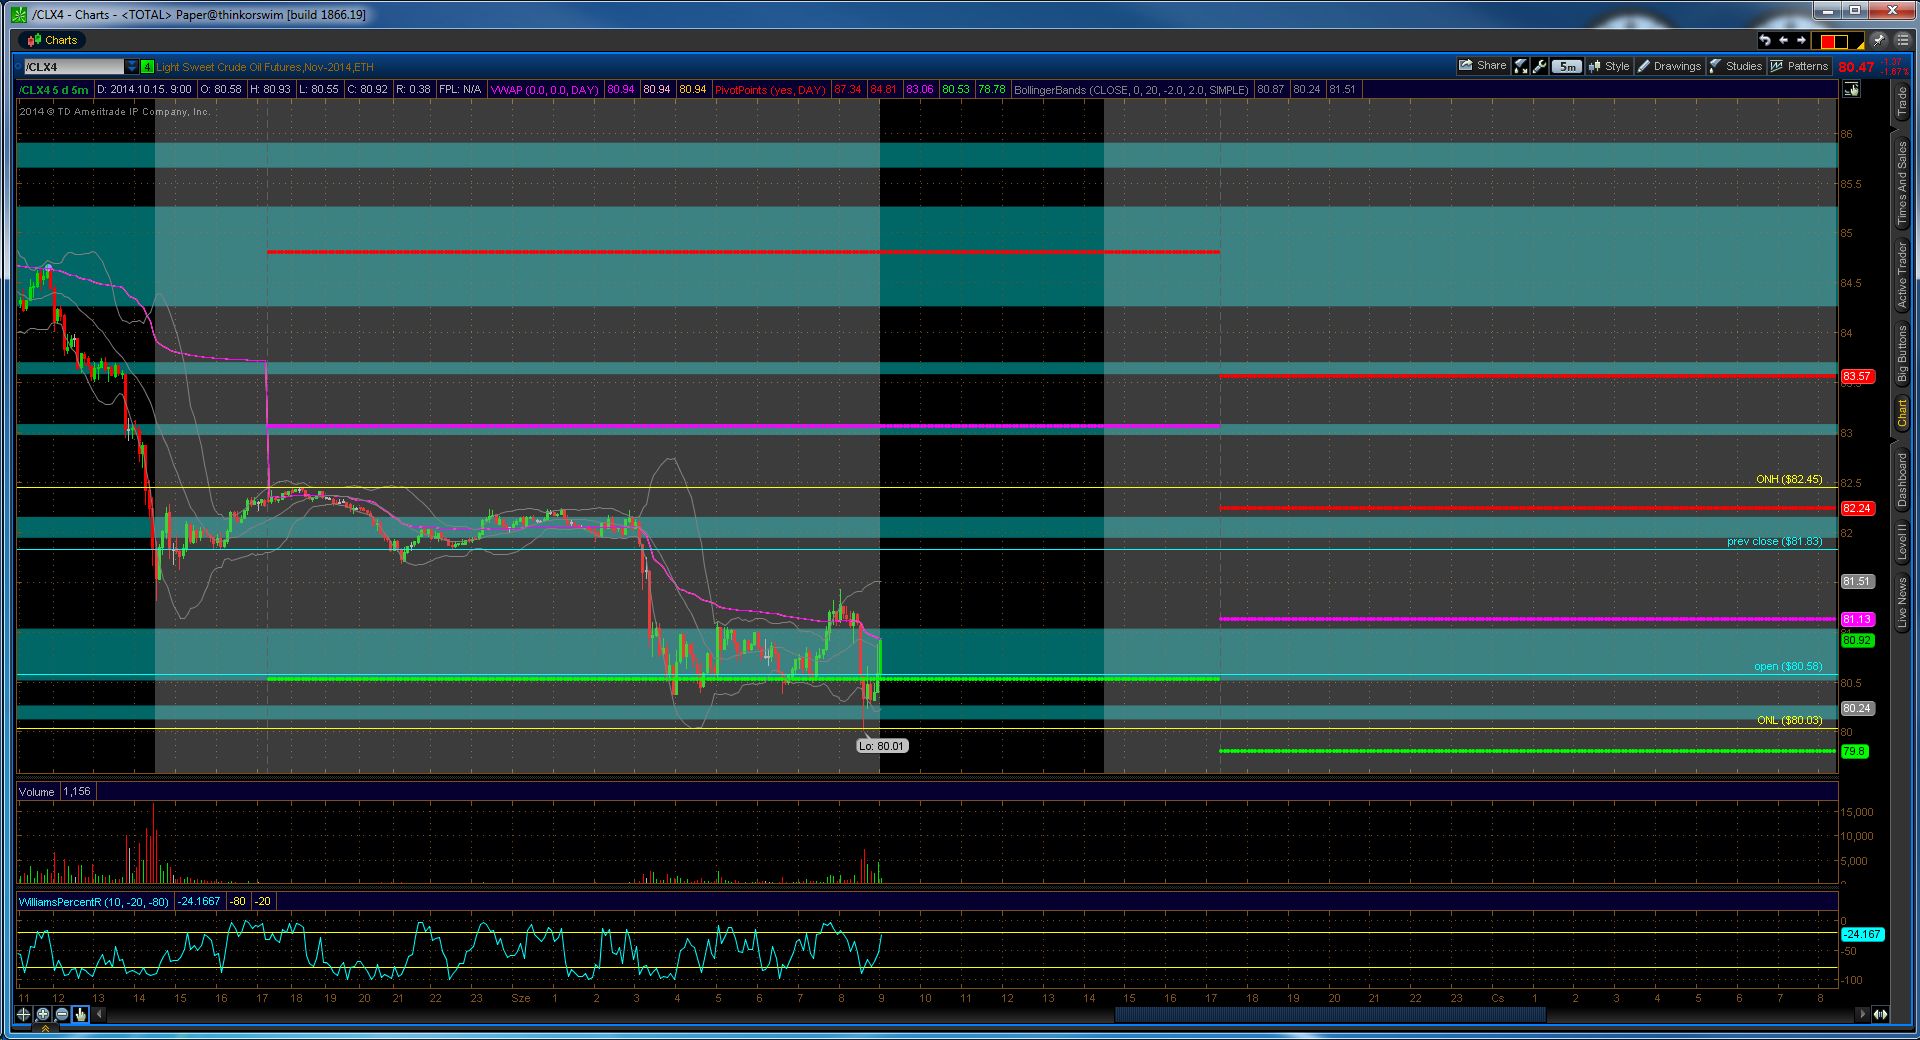The height and width of the screenshot is (1040, 1920).
Task: Click the PivotPoints study label
Action: point(770,90)
